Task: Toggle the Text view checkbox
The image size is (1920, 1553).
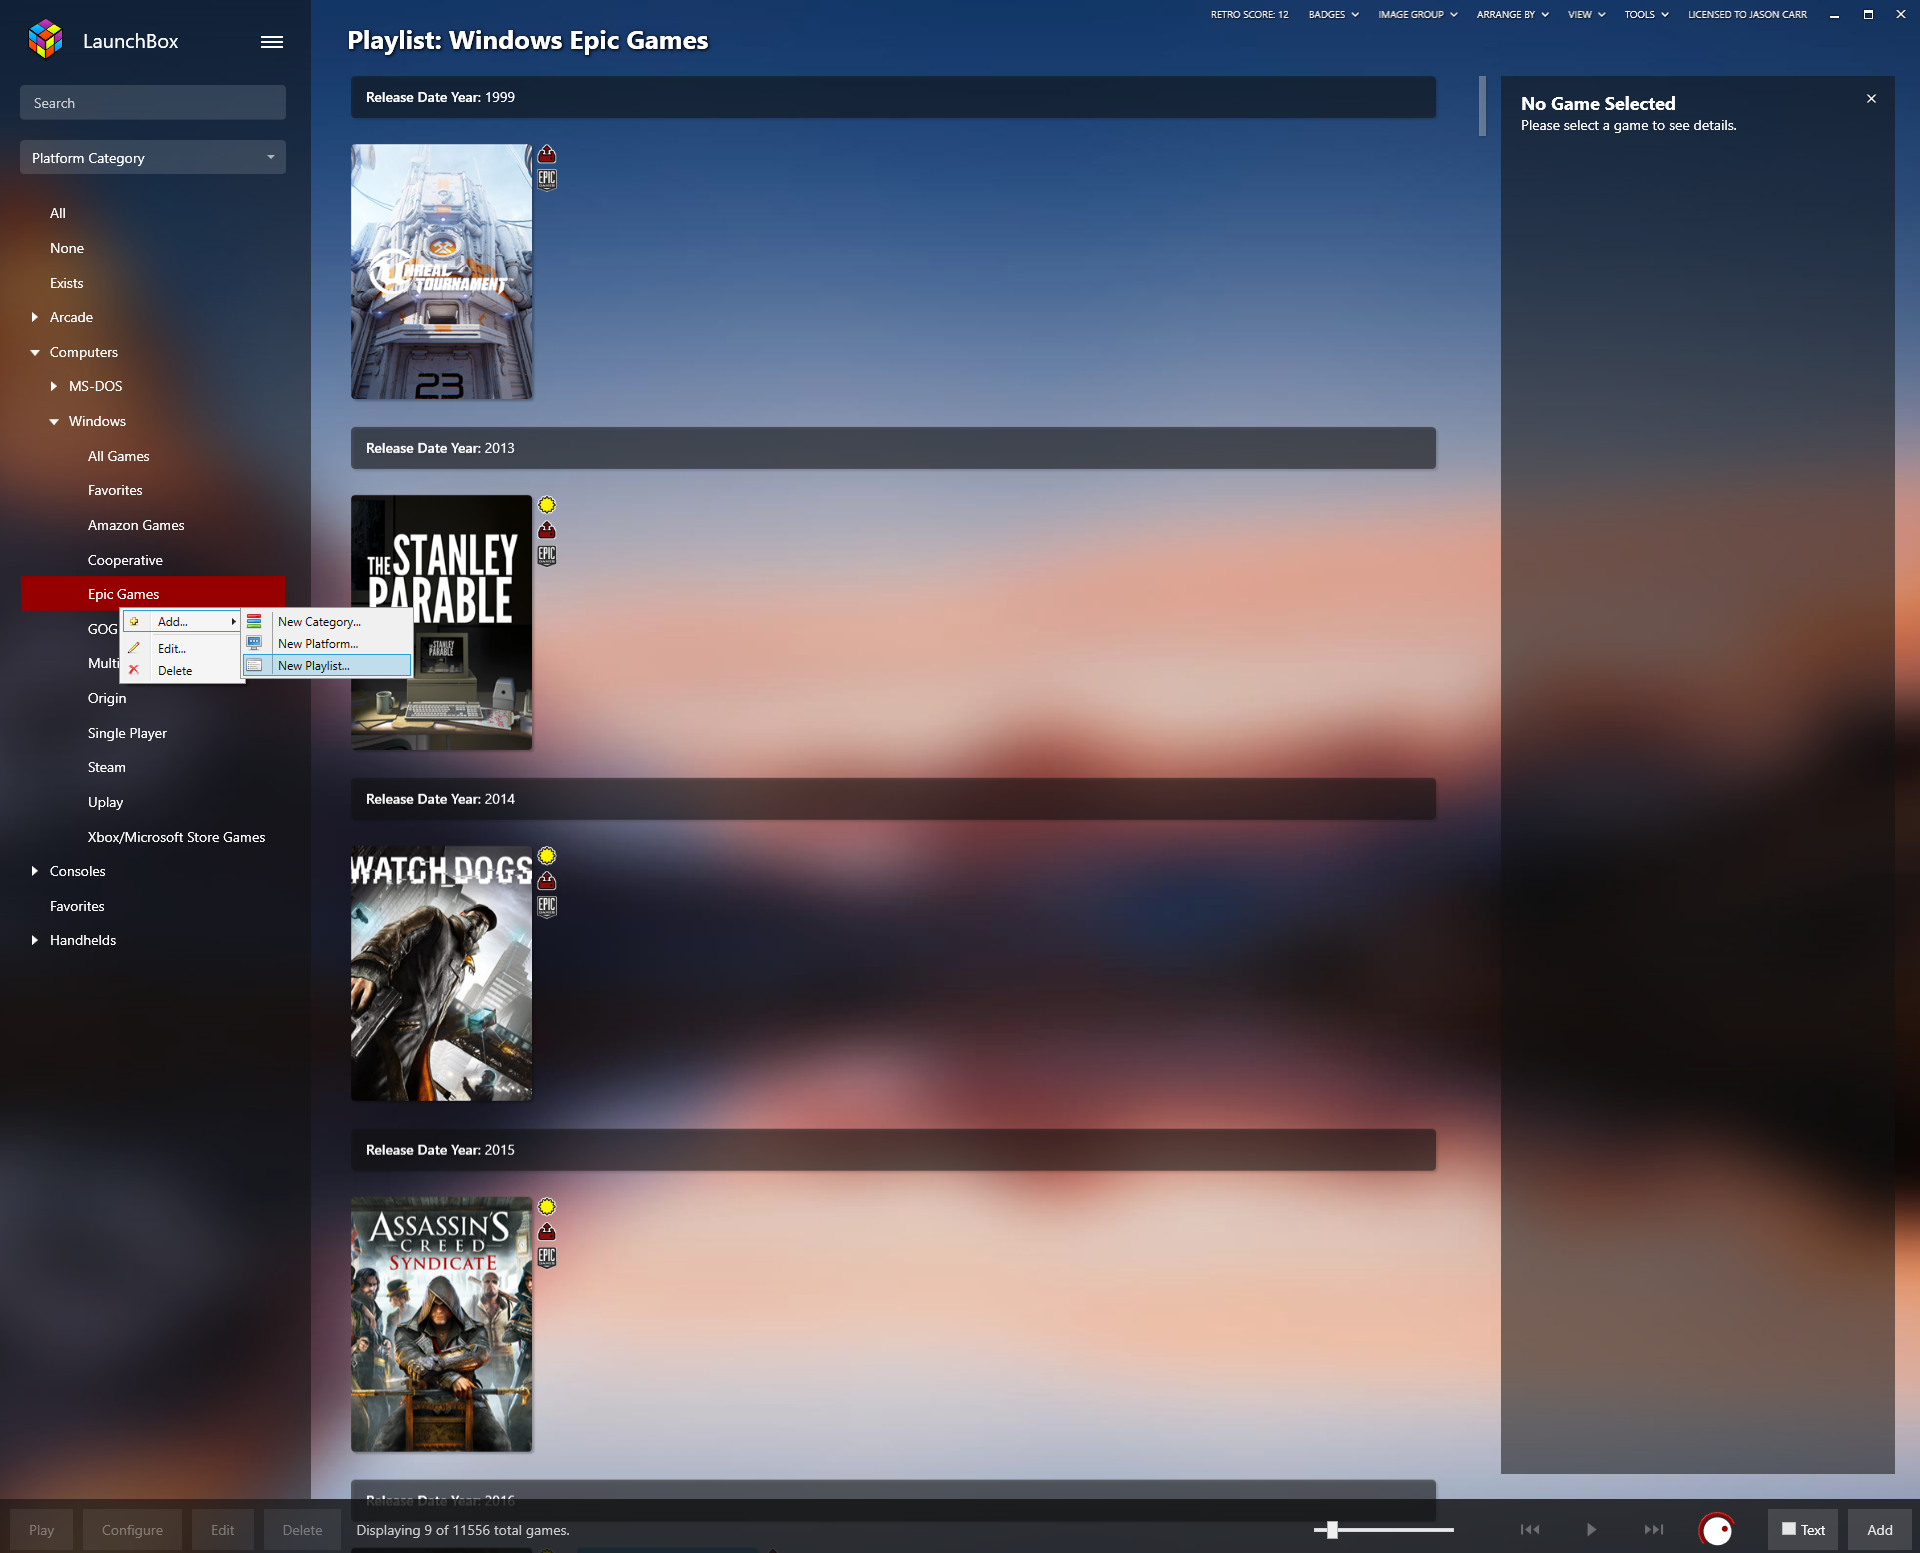Action: 1789,1529
